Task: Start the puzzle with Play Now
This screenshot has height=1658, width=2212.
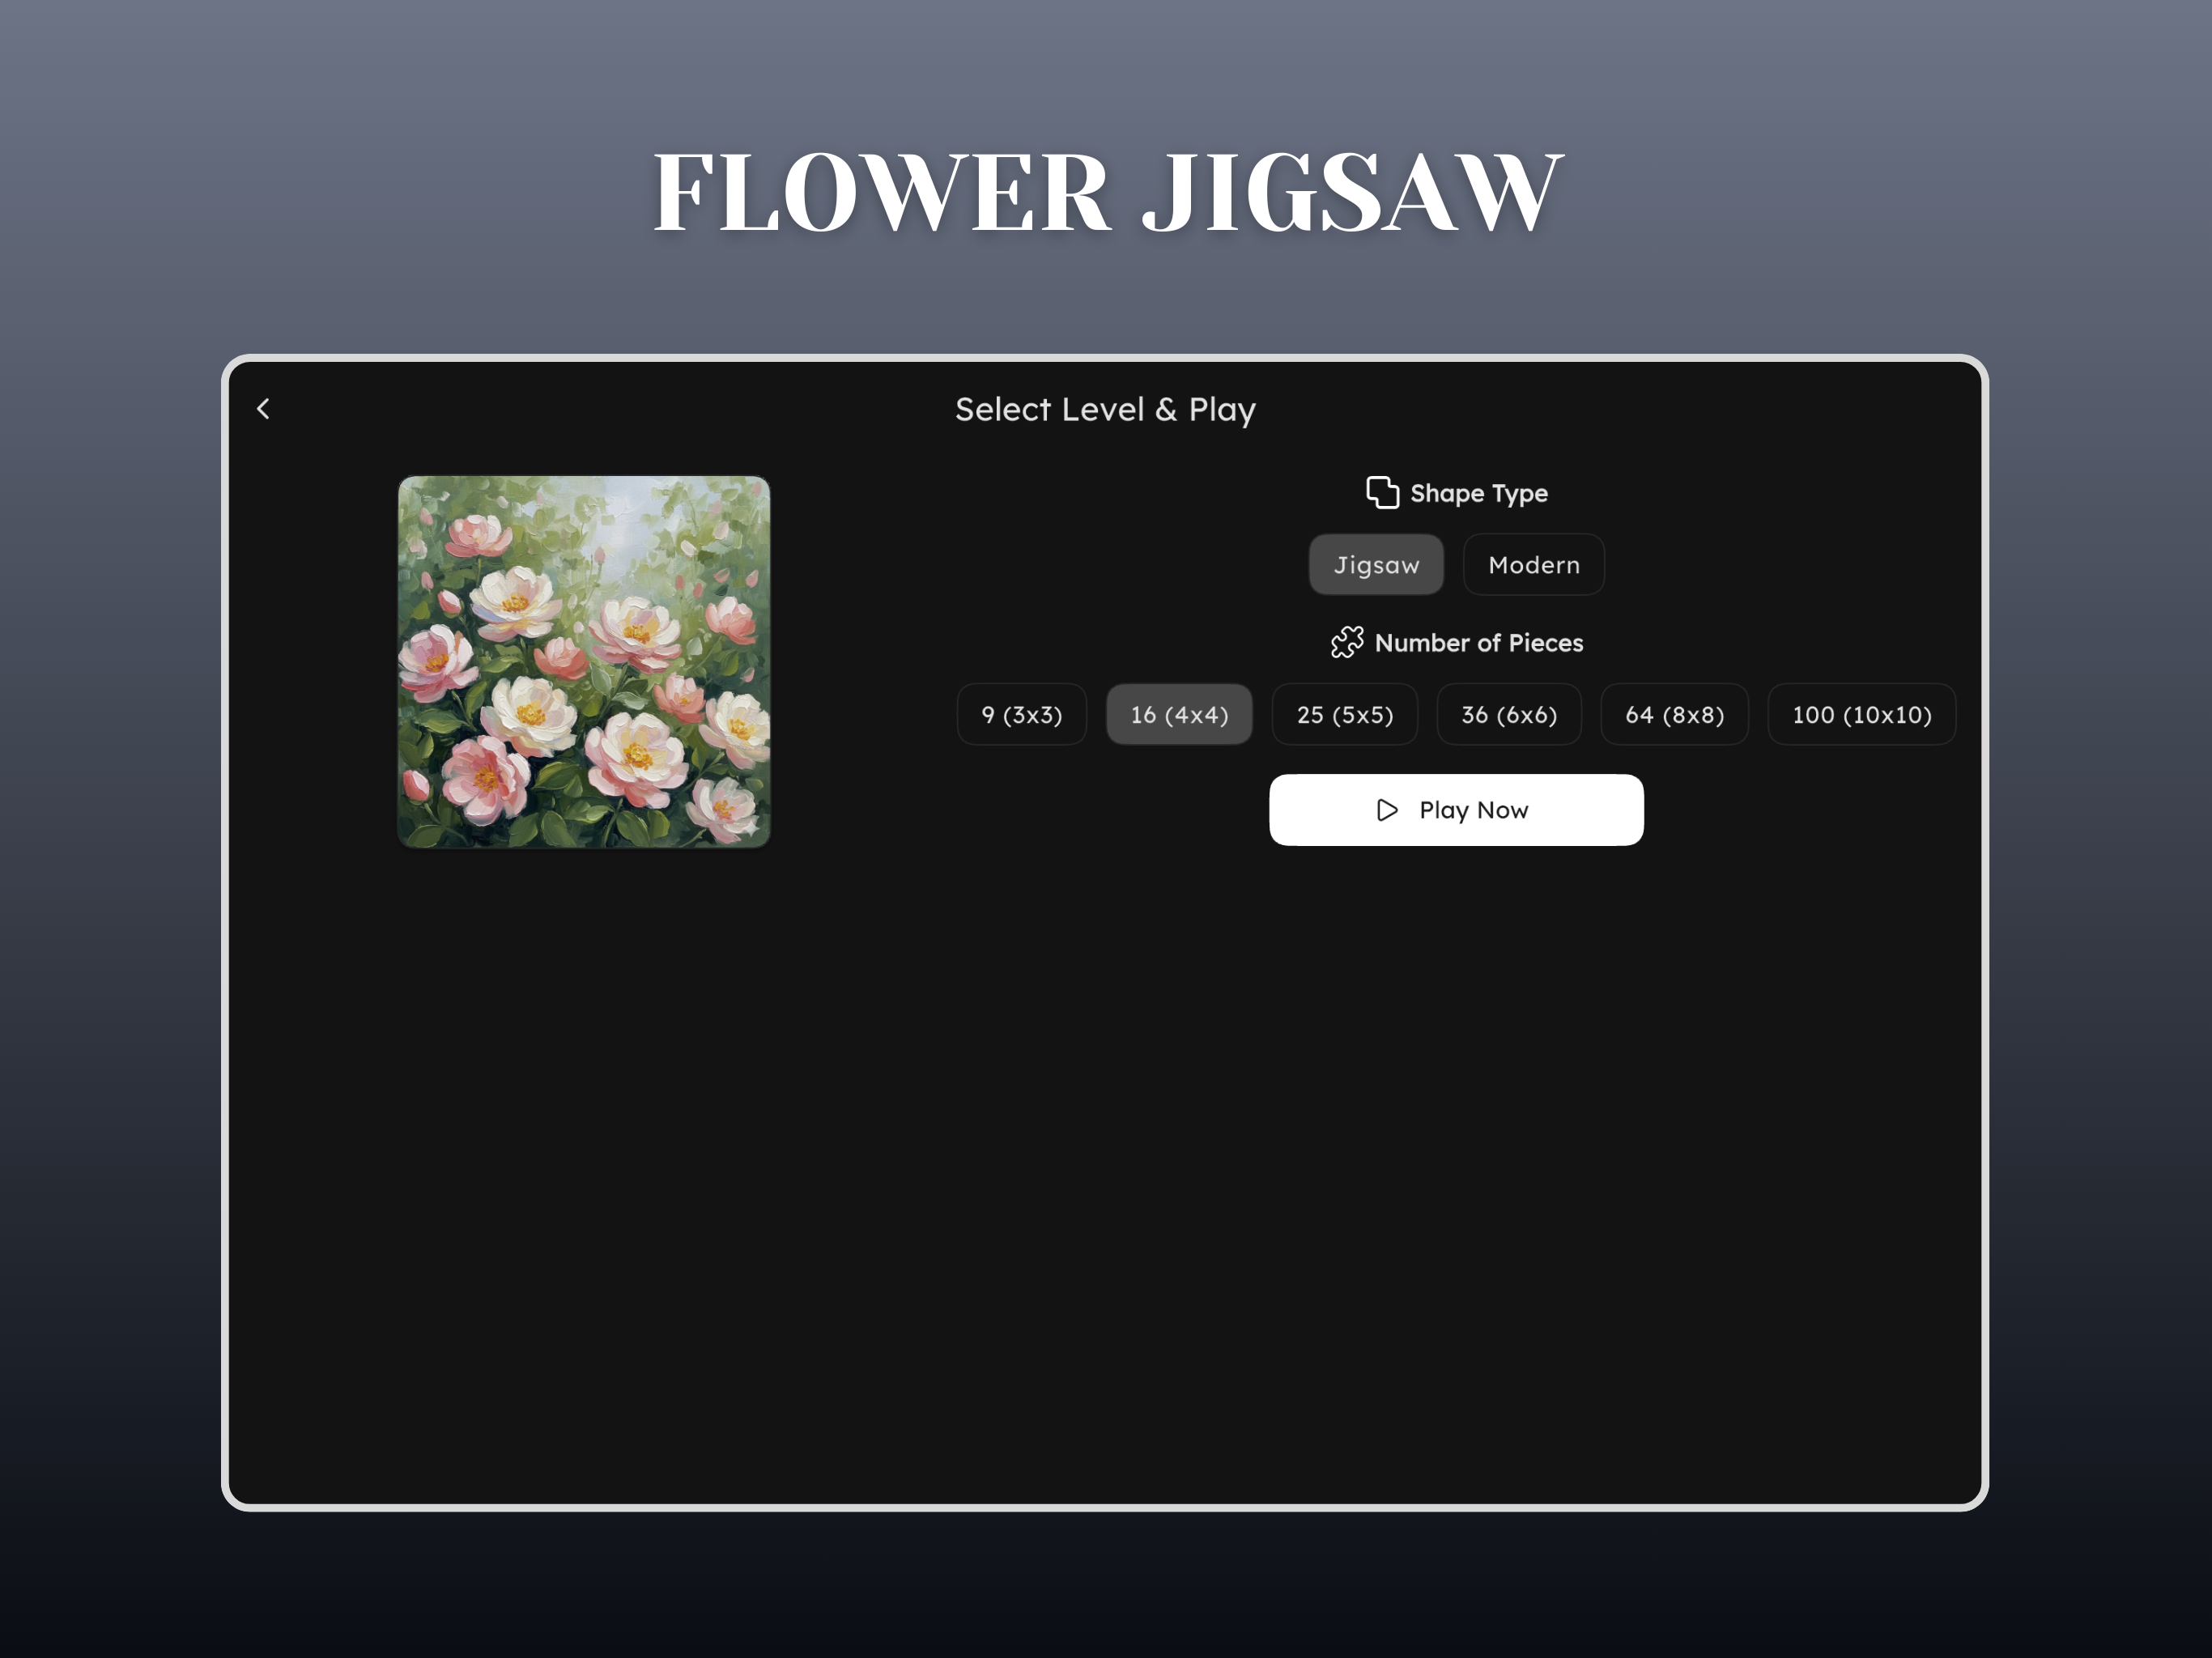Action: click(1456, 810)
